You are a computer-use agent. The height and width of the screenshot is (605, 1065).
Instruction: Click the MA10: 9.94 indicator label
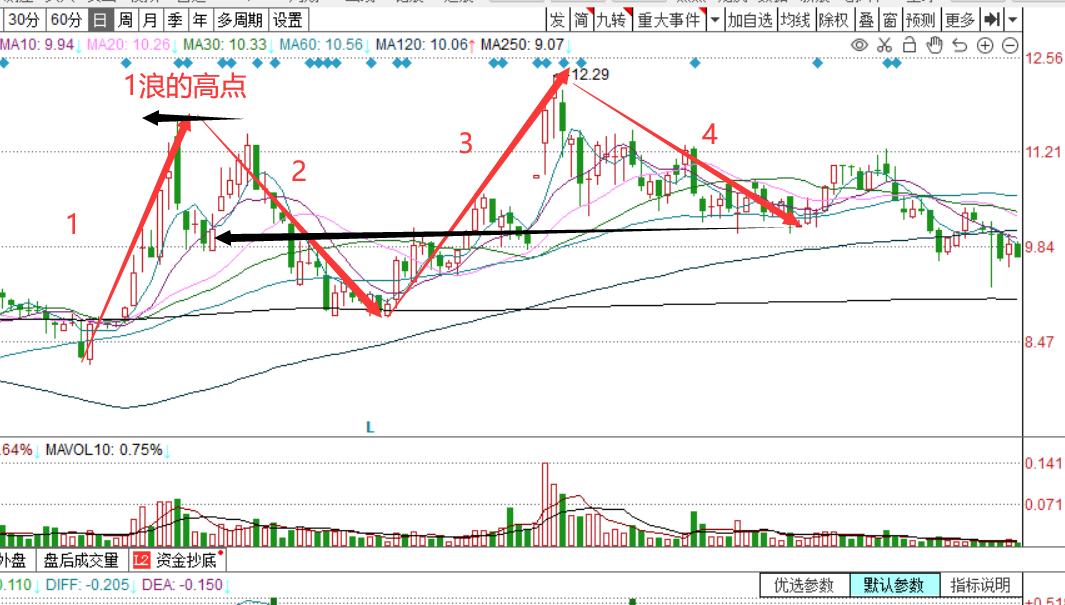pyautogui.click(x=37, y=45)
